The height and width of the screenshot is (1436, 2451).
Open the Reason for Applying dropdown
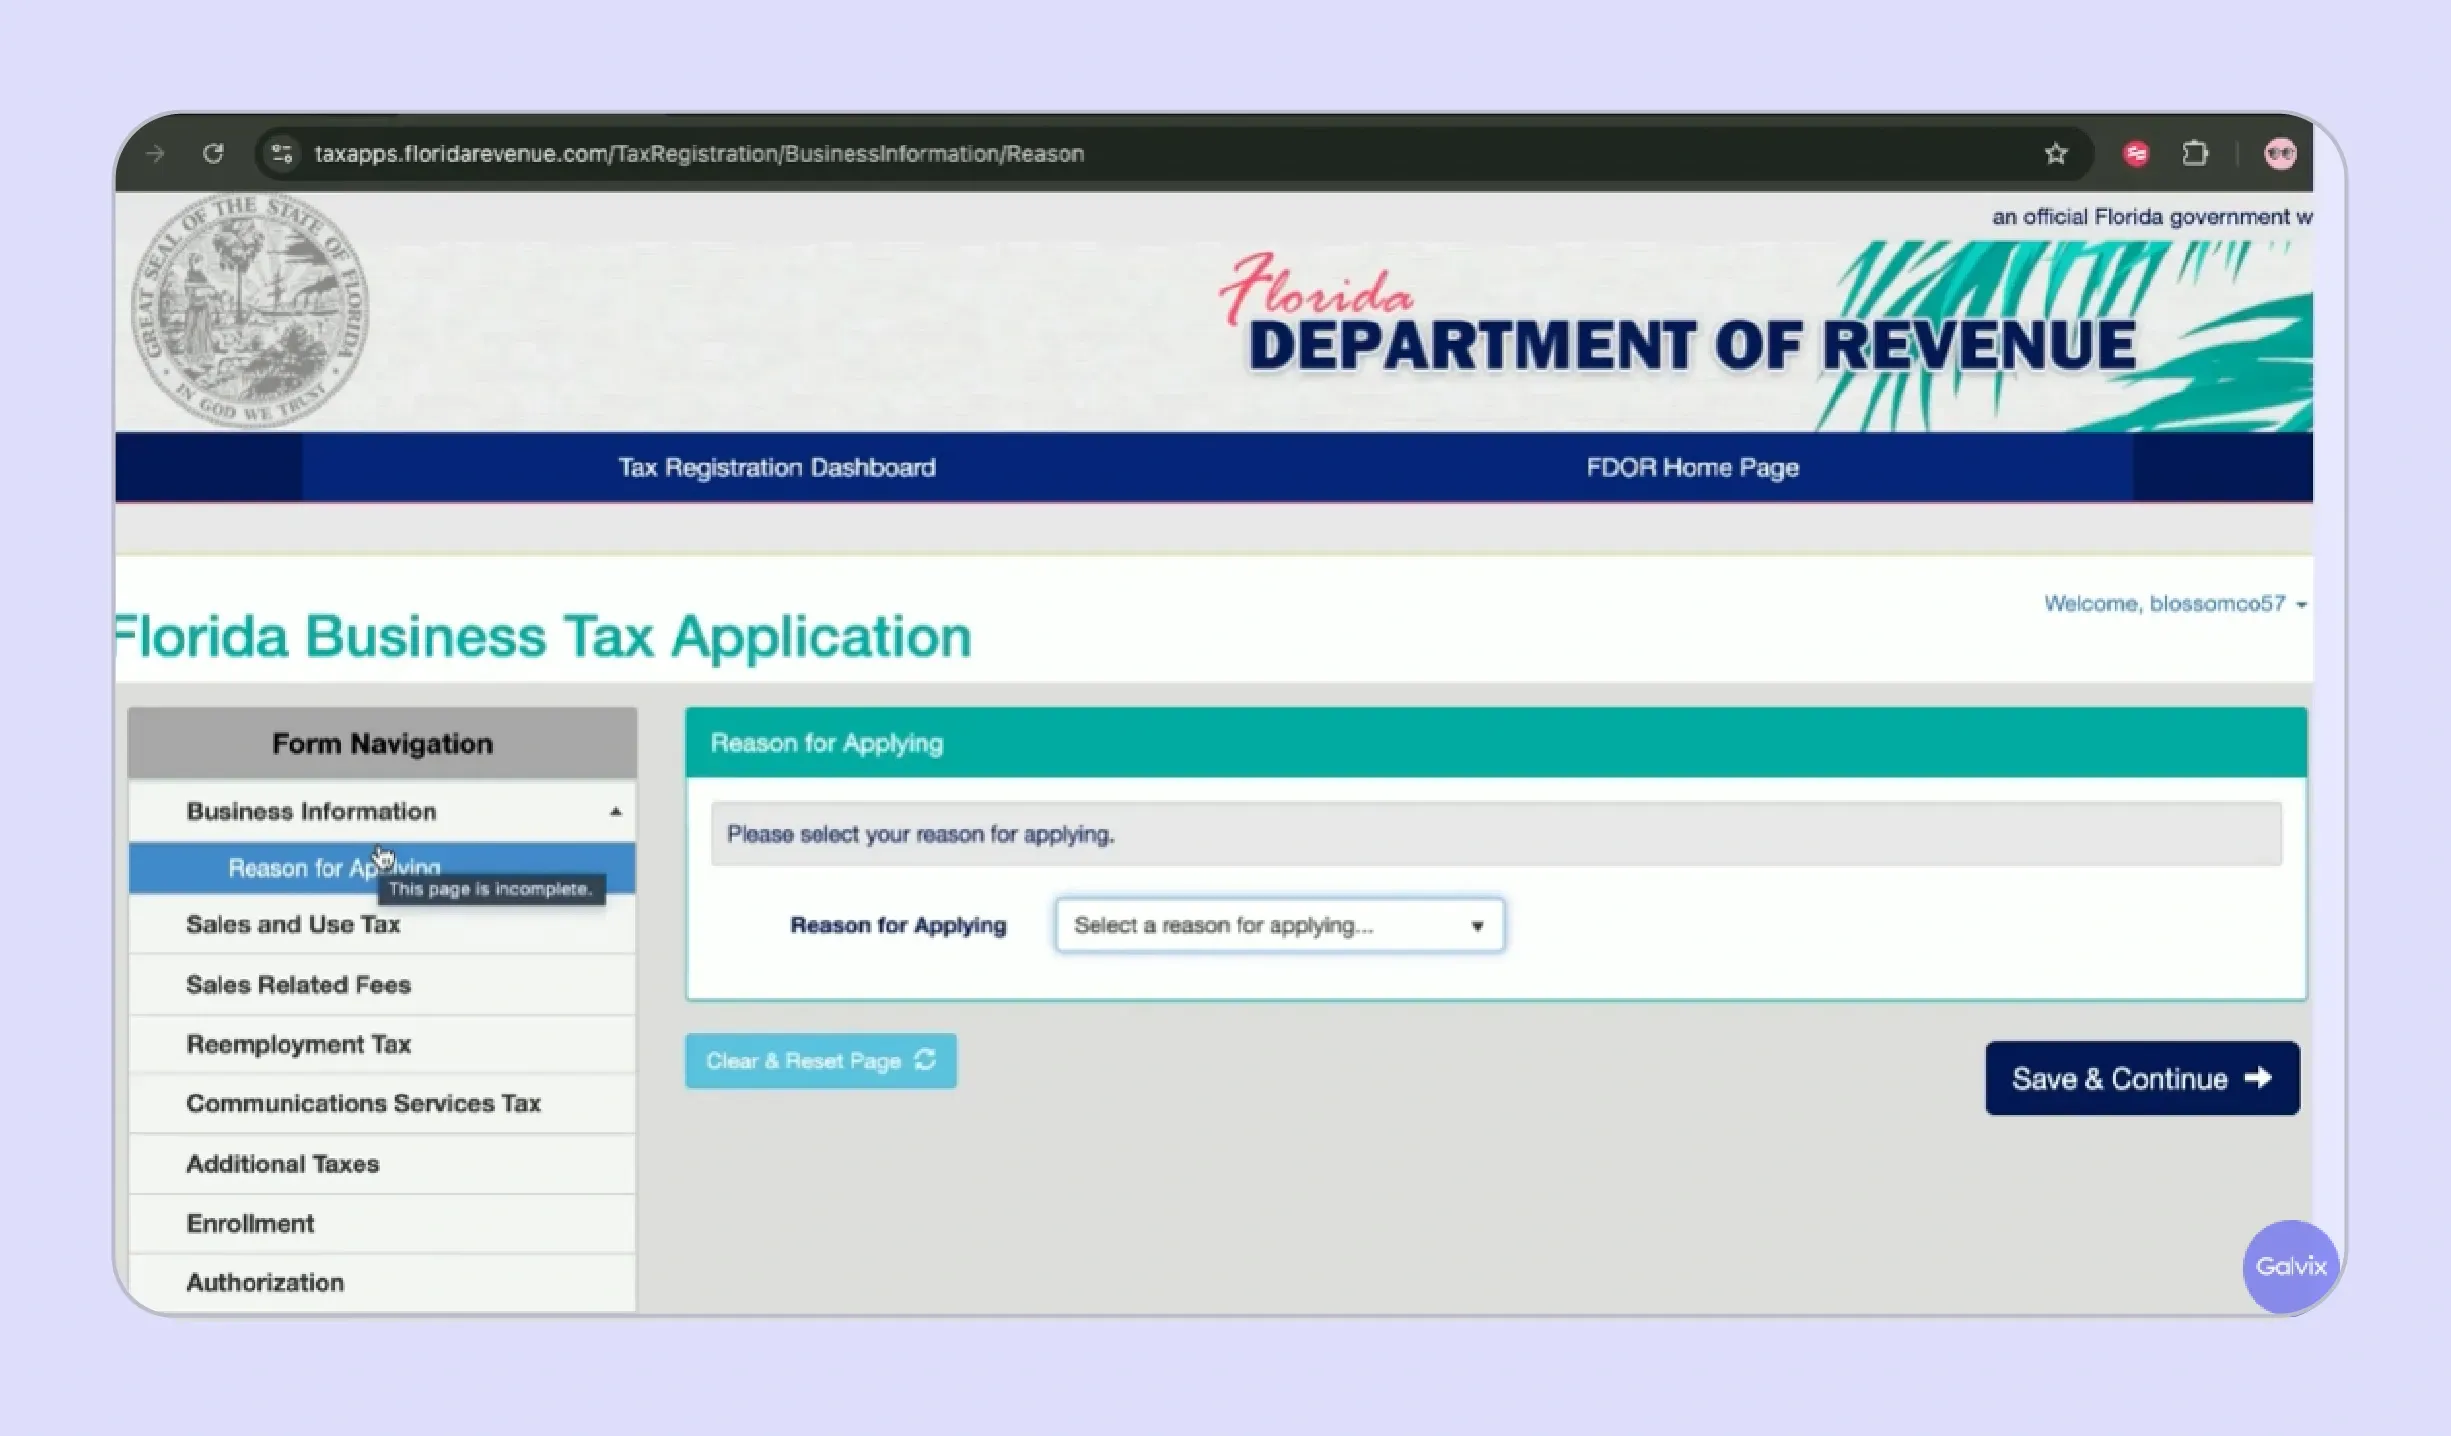click(1279, 925)
